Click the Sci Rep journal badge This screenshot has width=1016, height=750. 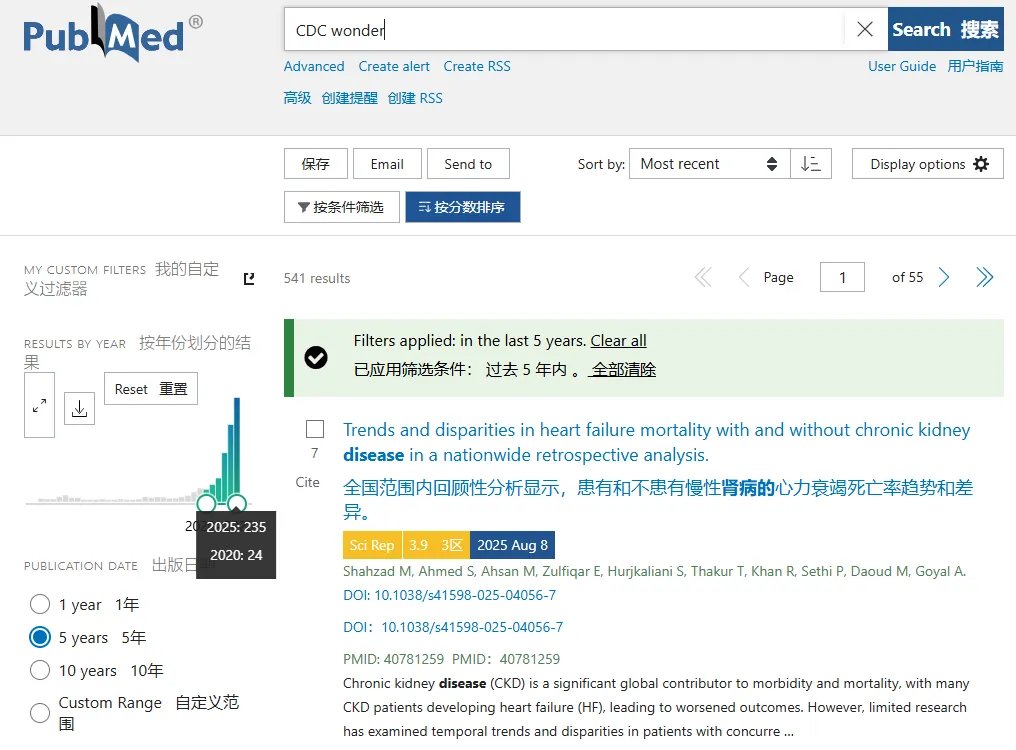tap(372, 545)
